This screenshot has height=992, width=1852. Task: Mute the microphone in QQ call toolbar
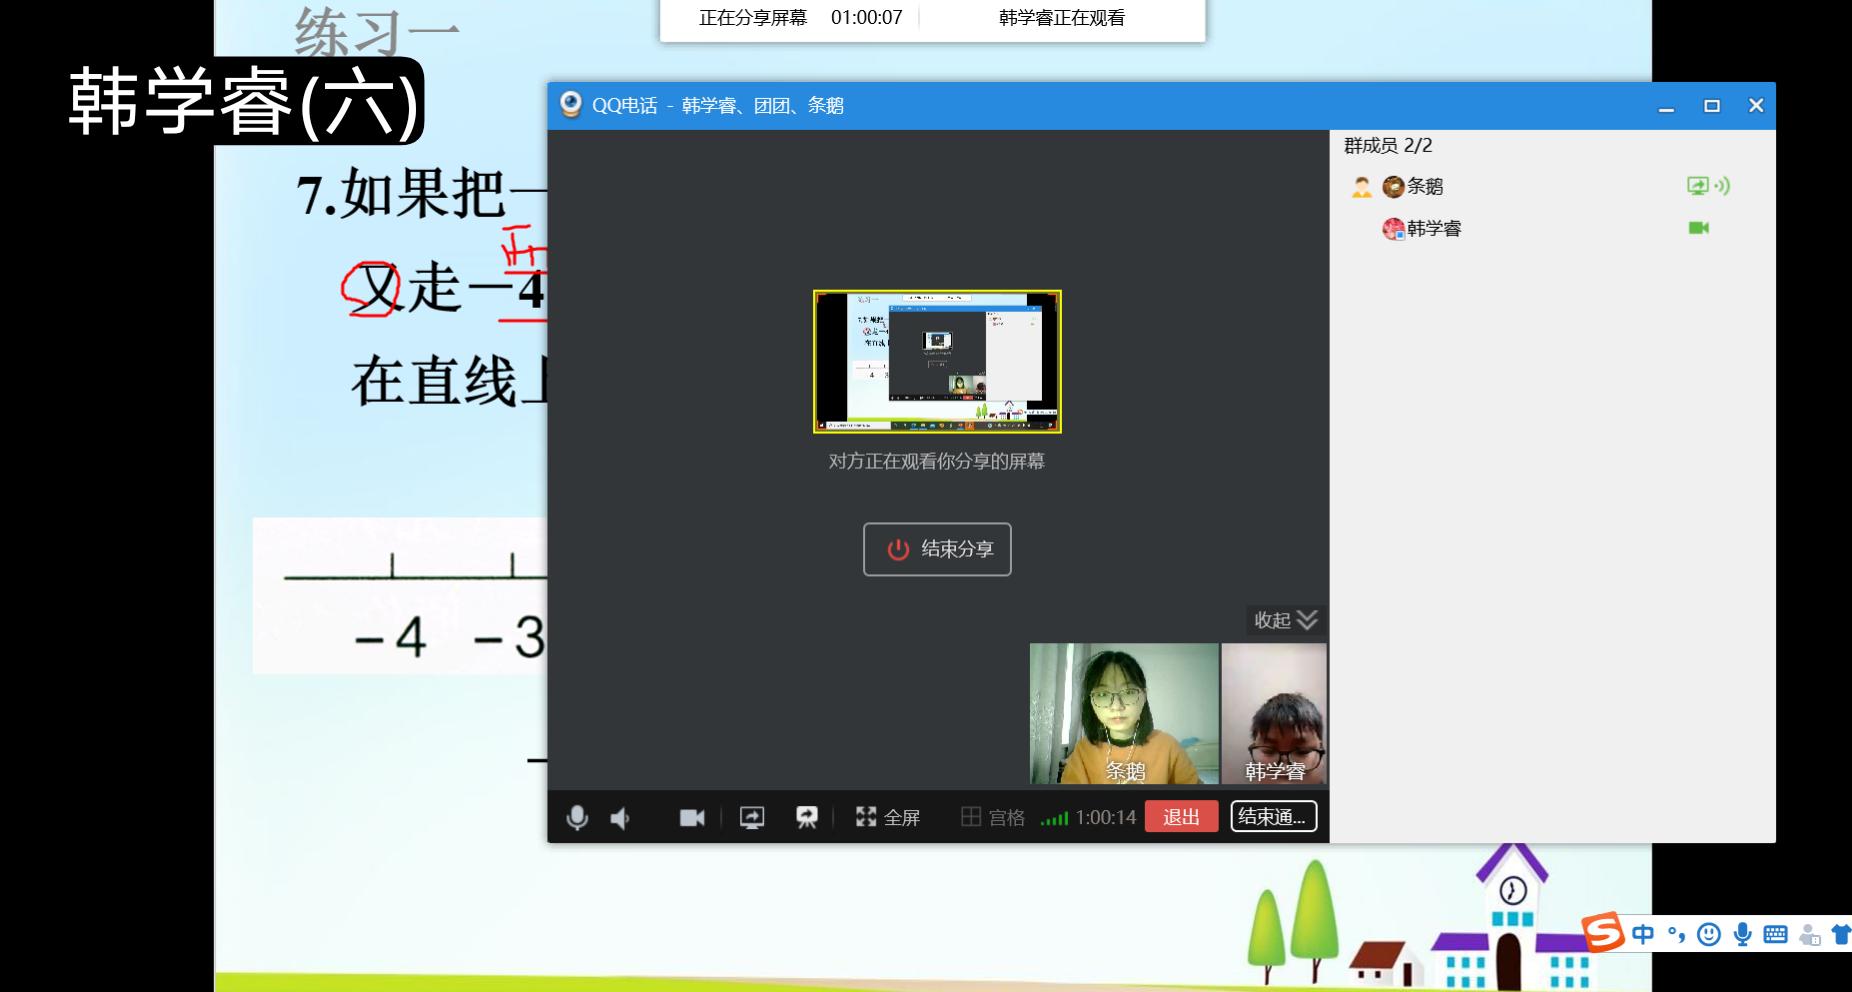tap(577, 818)
